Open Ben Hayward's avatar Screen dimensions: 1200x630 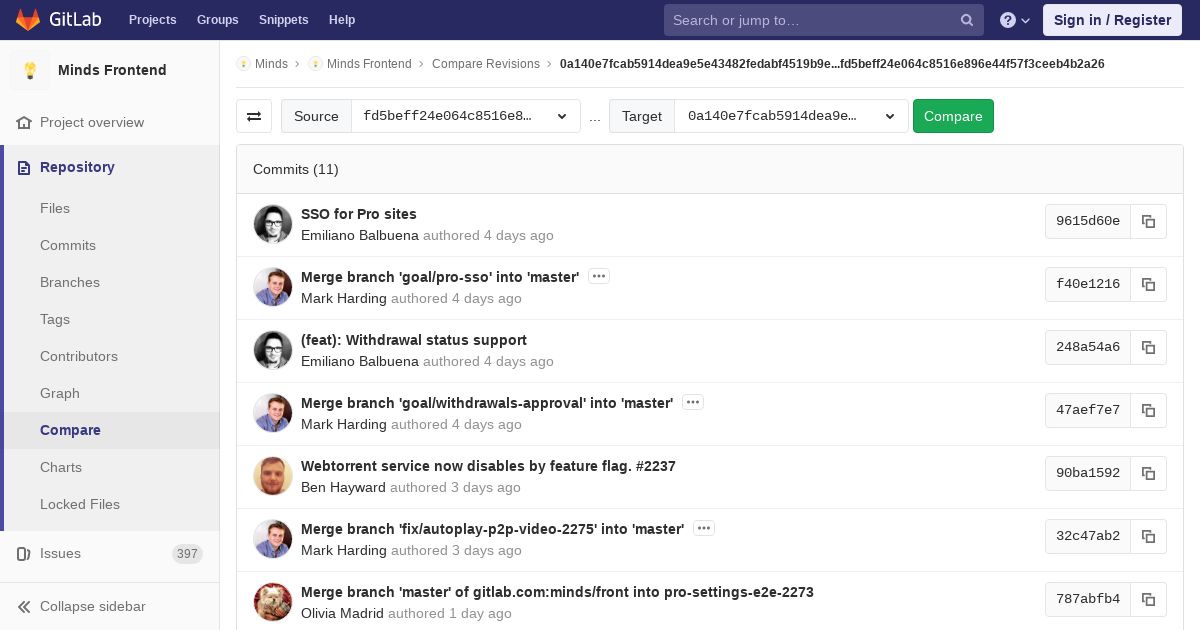click(x=273, y=476)
